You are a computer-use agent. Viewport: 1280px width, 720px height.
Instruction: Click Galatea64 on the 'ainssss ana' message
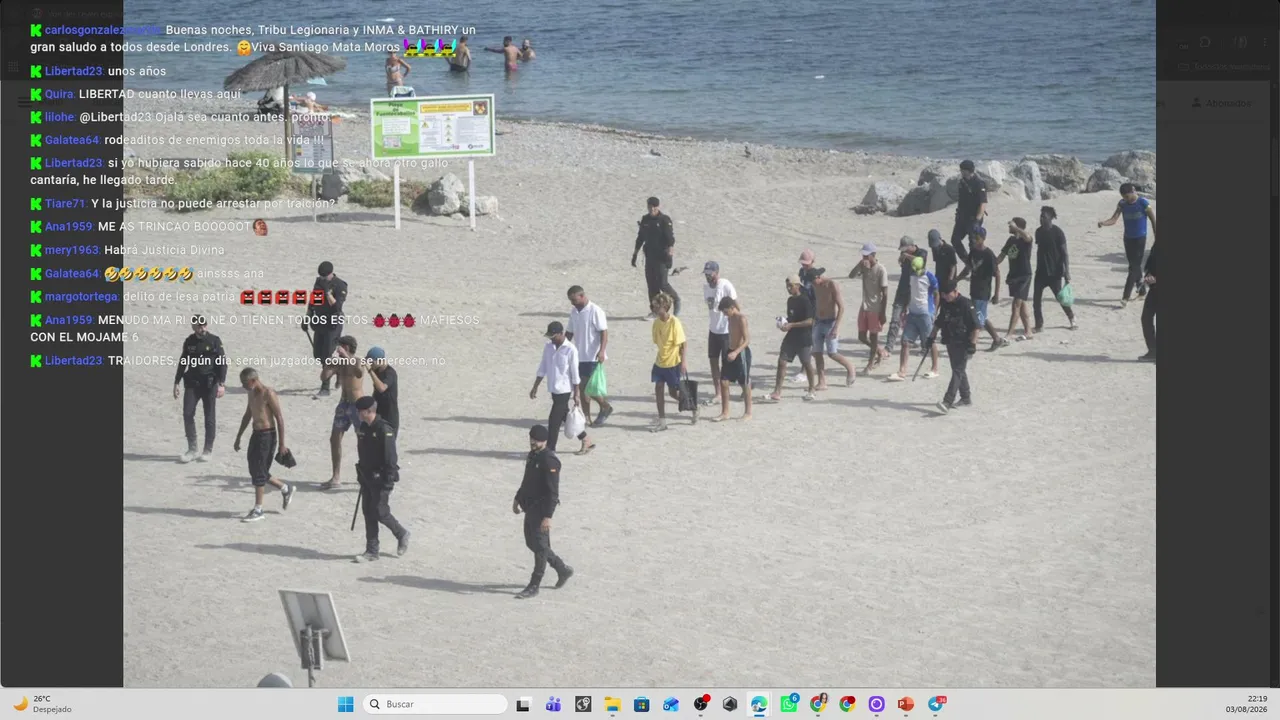click(72, 273)
